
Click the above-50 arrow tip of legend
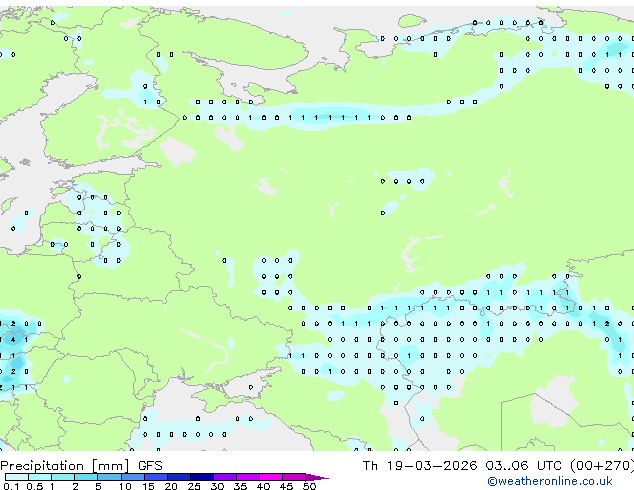317,478
